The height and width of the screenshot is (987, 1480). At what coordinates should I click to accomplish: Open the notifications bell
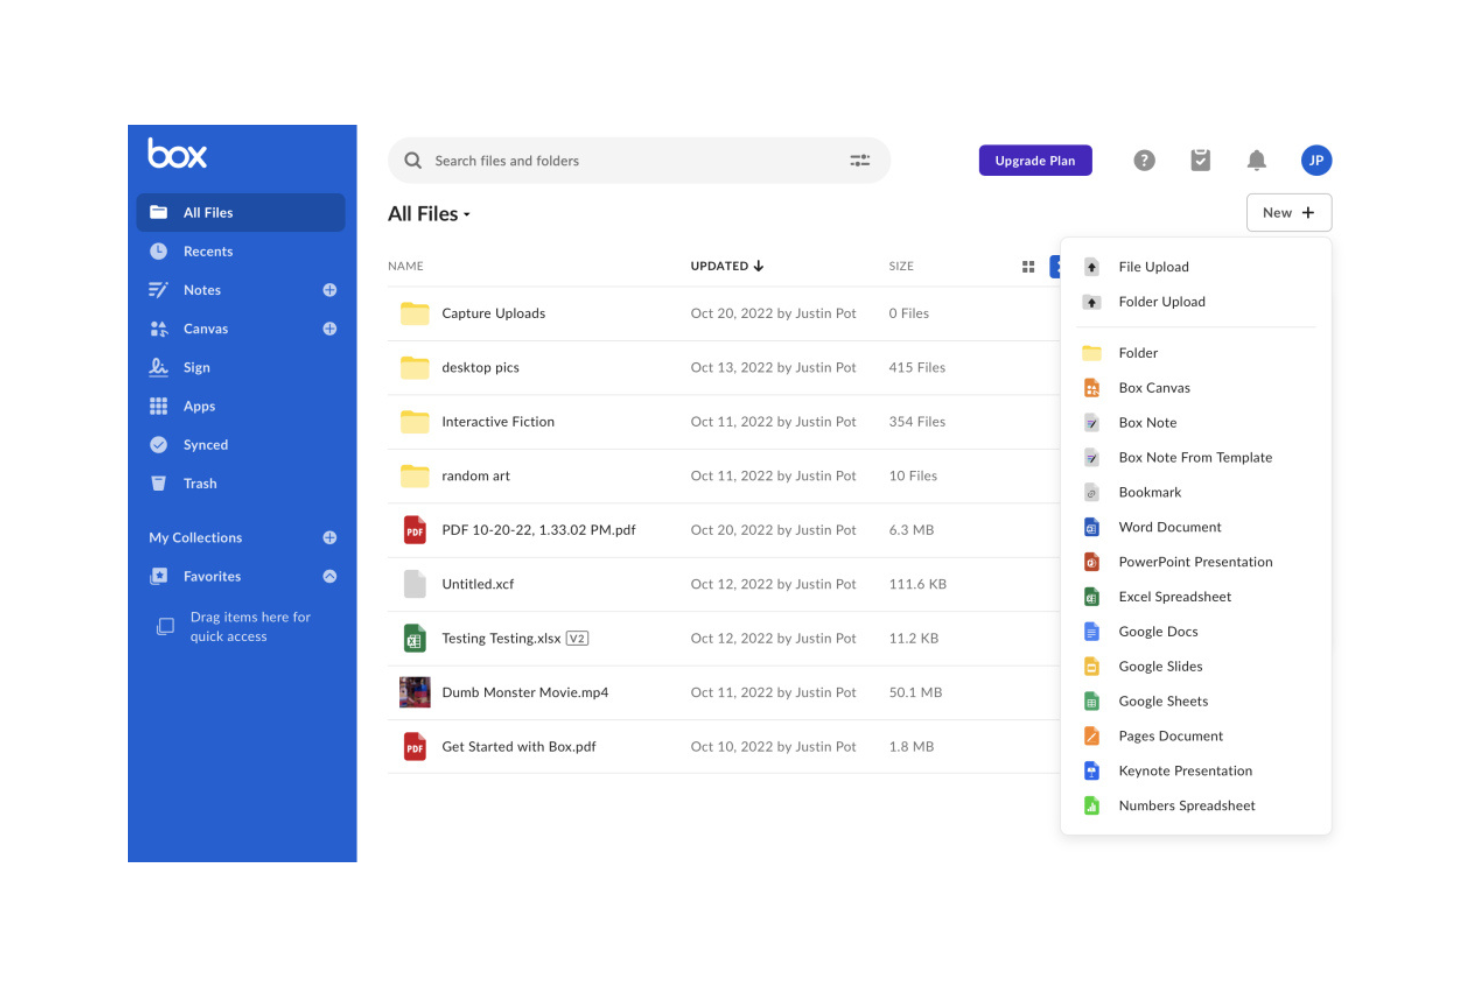pos(1257,160)
